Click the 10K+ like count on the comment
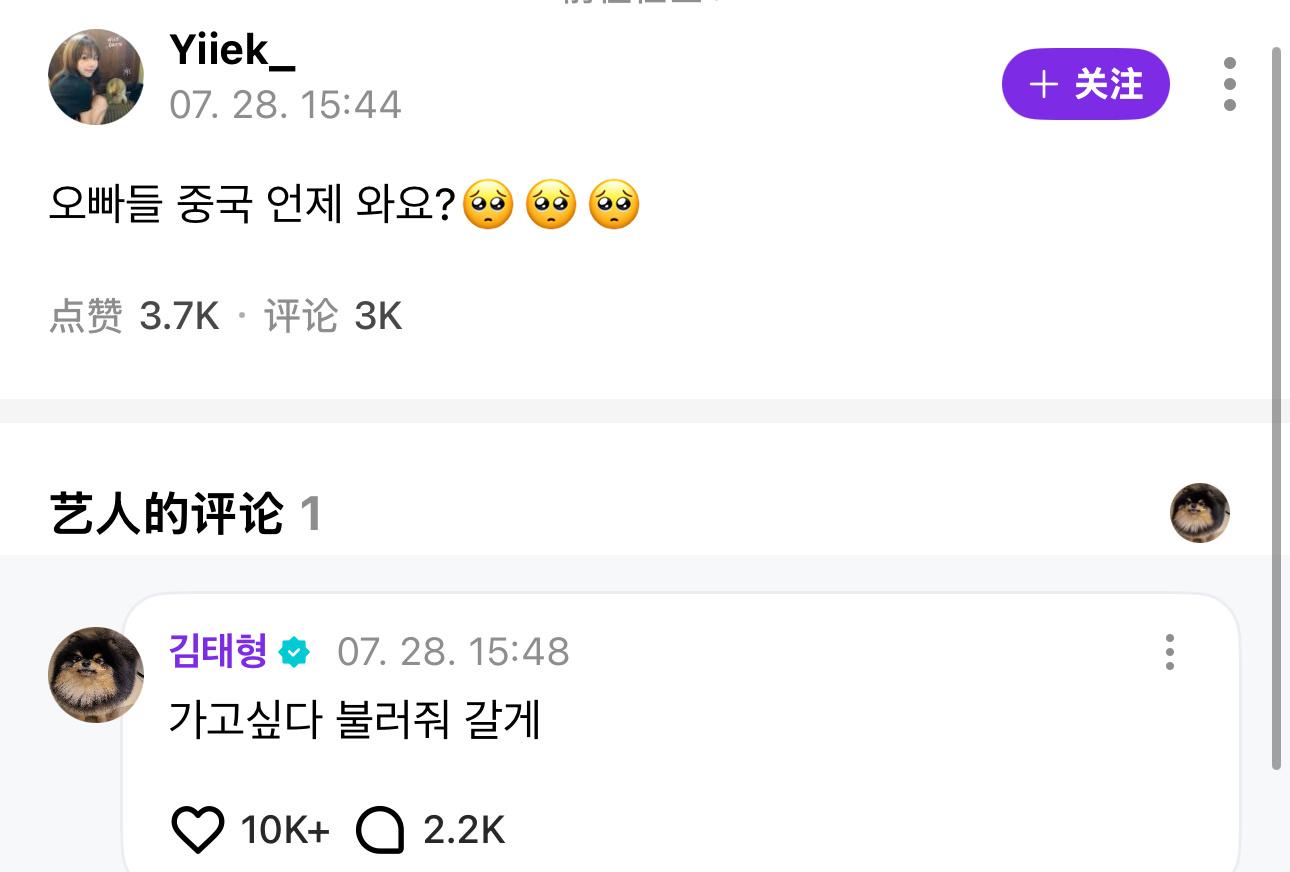Image resolution: width=1290 pixels, height=872 pixels. coord(285,830)
